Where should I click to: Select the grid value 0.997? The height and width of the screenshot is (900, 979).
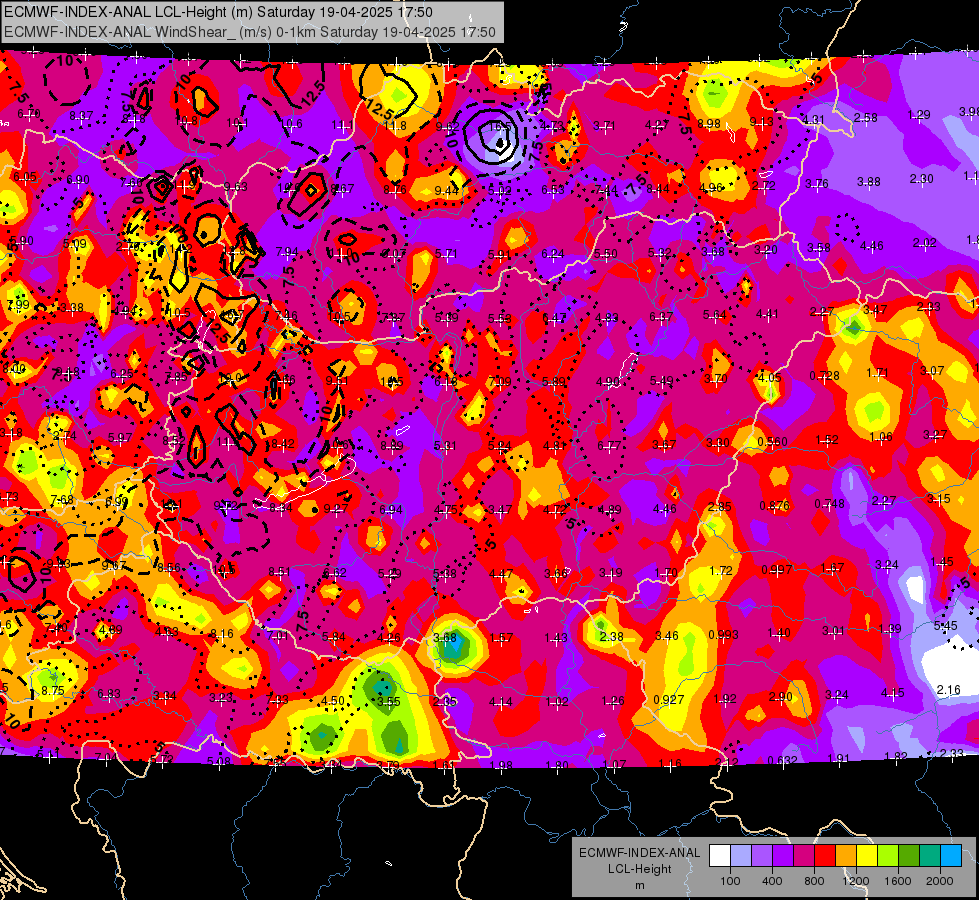[x=777, y=570]
